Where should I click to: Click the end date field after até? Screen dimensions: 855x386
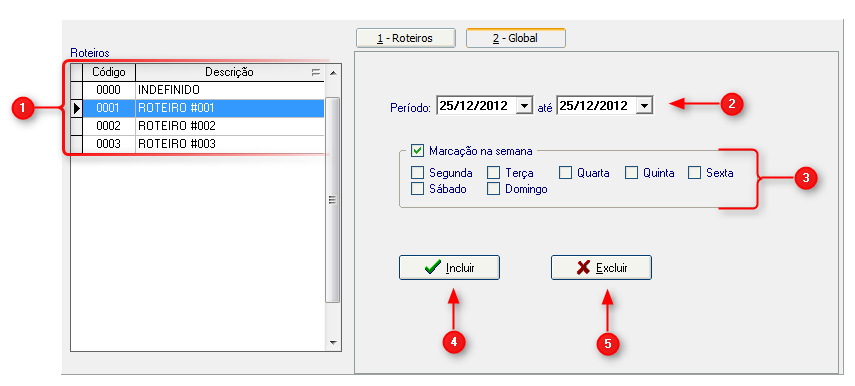[x=596, y=105]
